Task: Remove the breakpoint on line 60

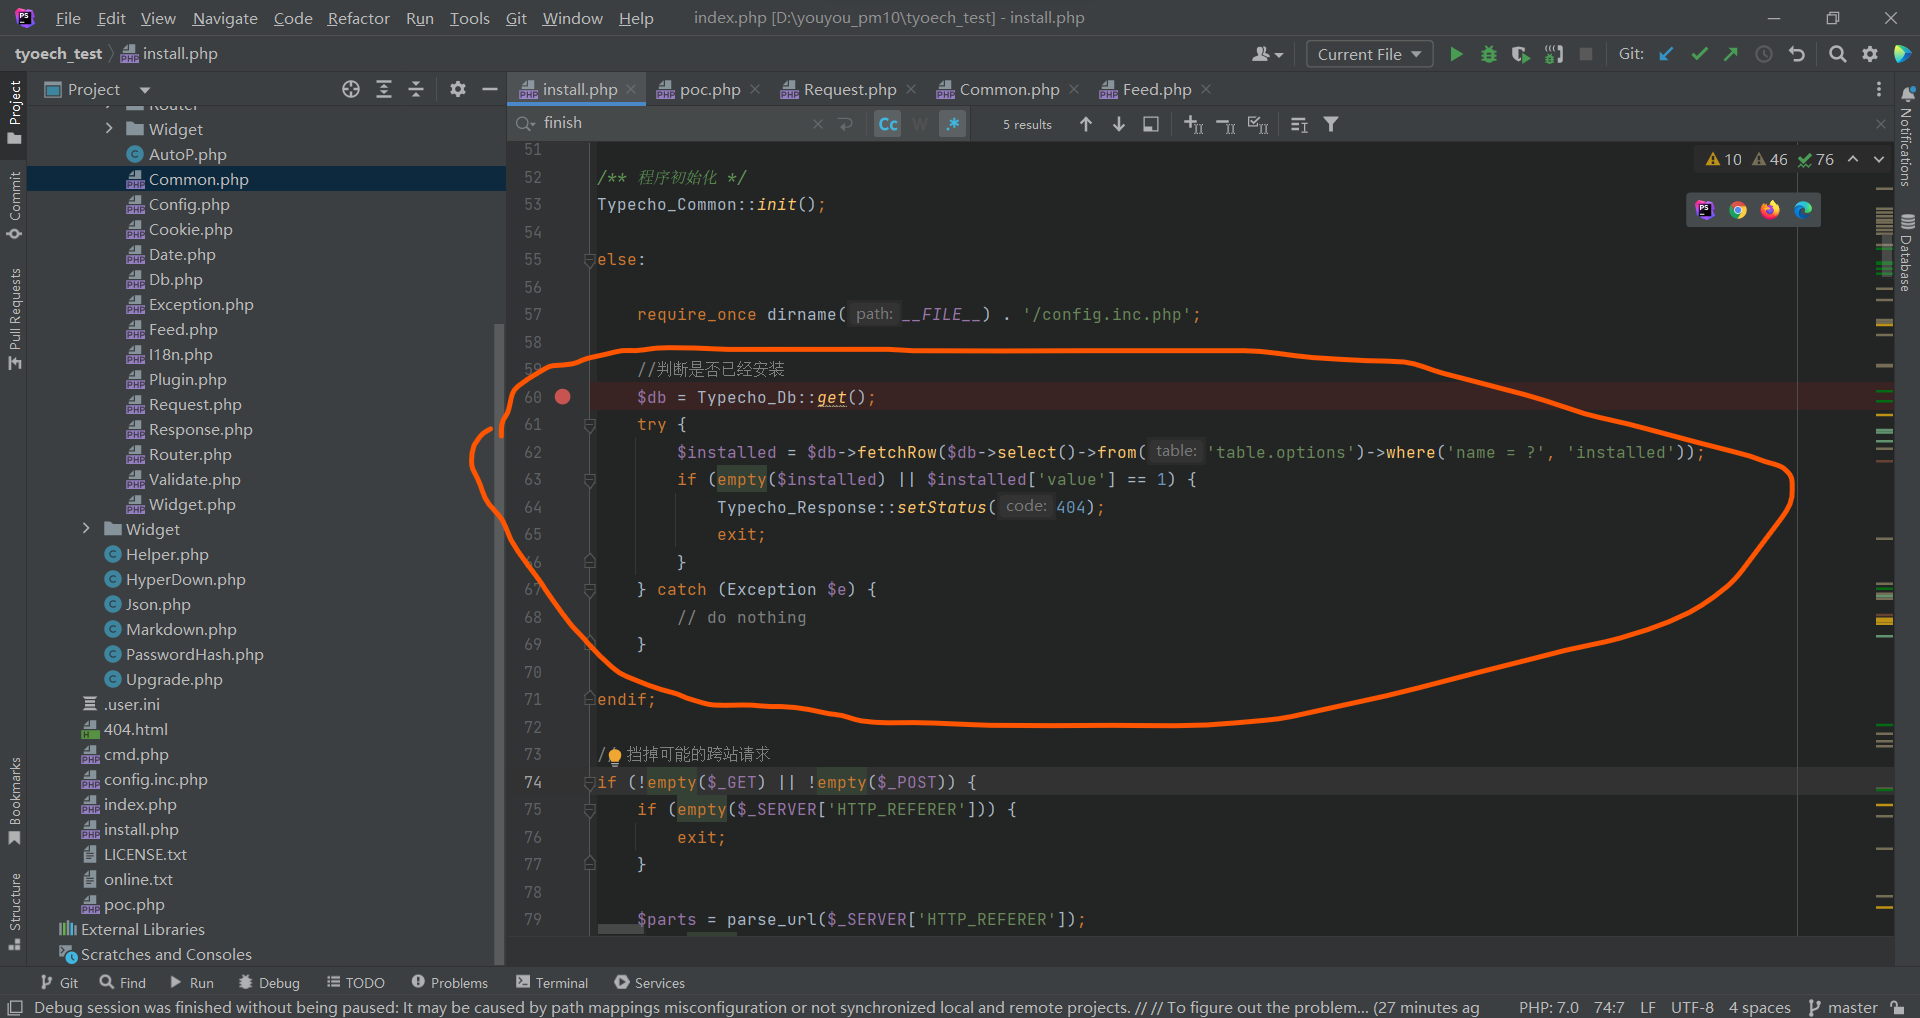Action: (x=562, y=397)
